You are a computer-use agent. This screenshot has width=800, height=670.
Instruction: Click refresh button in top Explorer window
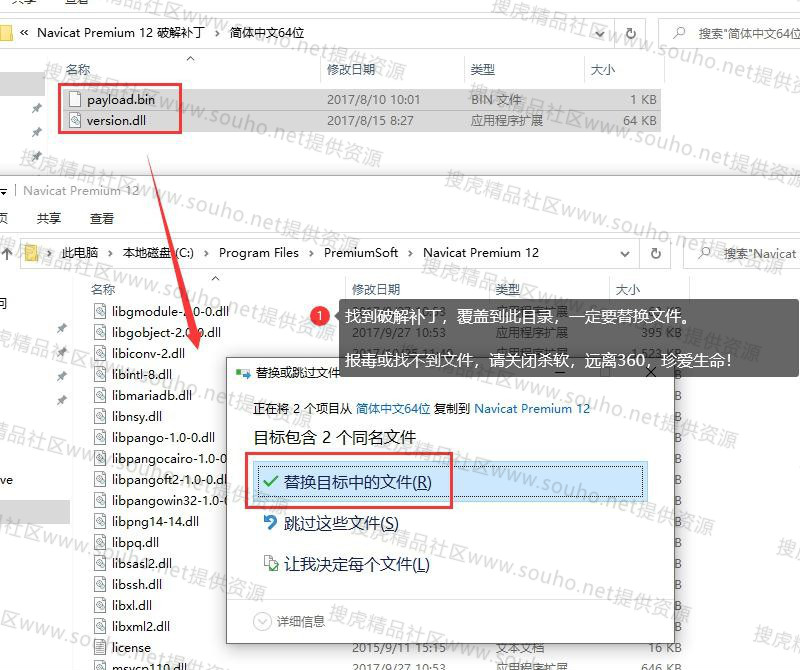point(631,34)
